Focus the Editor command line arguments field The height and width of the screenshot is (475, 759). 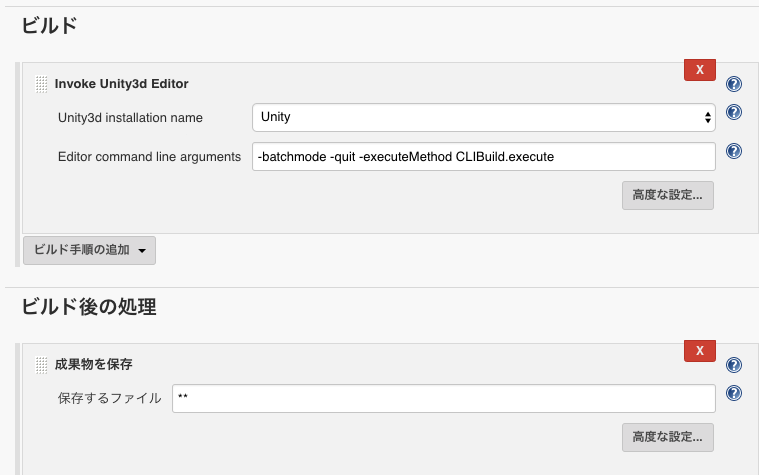484,156
